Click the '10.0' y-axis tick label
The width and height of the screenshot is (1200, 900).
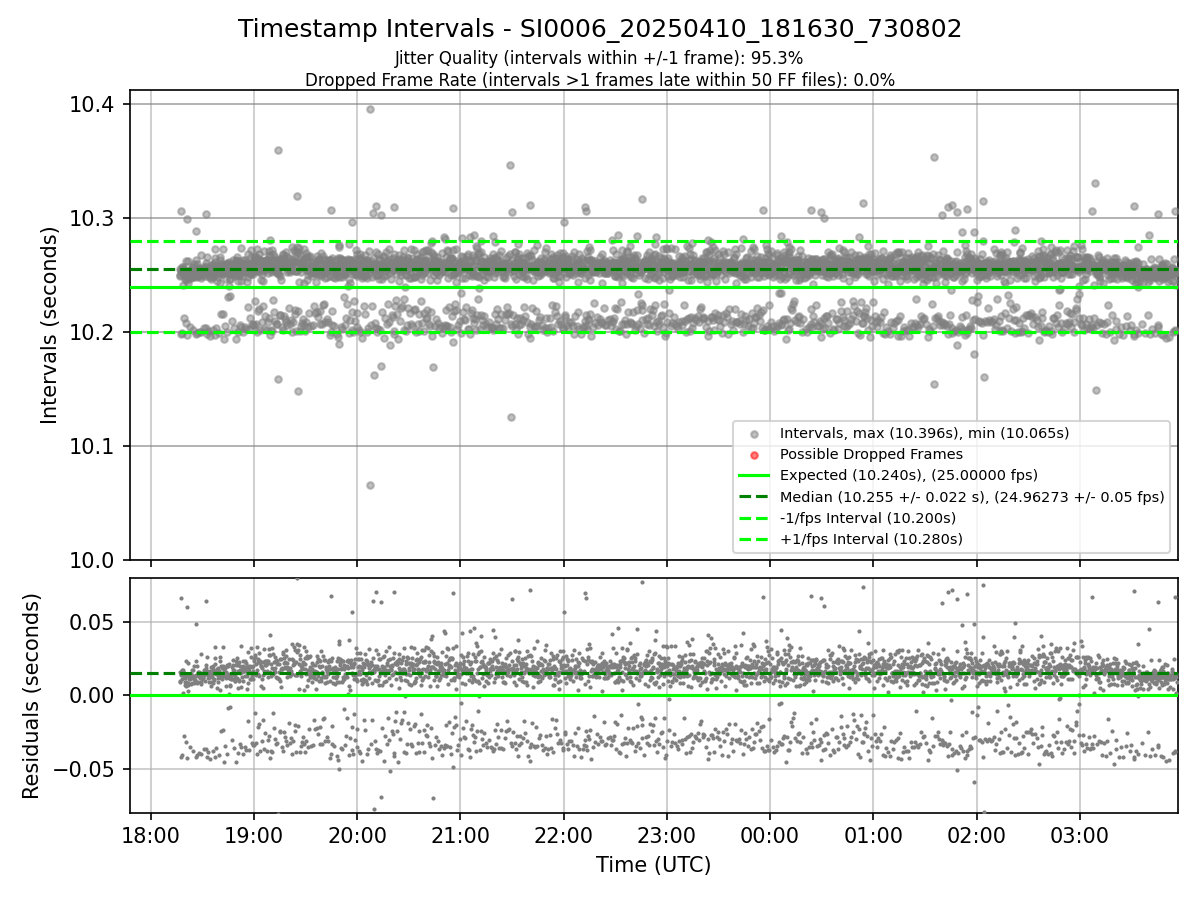[93, 560]
